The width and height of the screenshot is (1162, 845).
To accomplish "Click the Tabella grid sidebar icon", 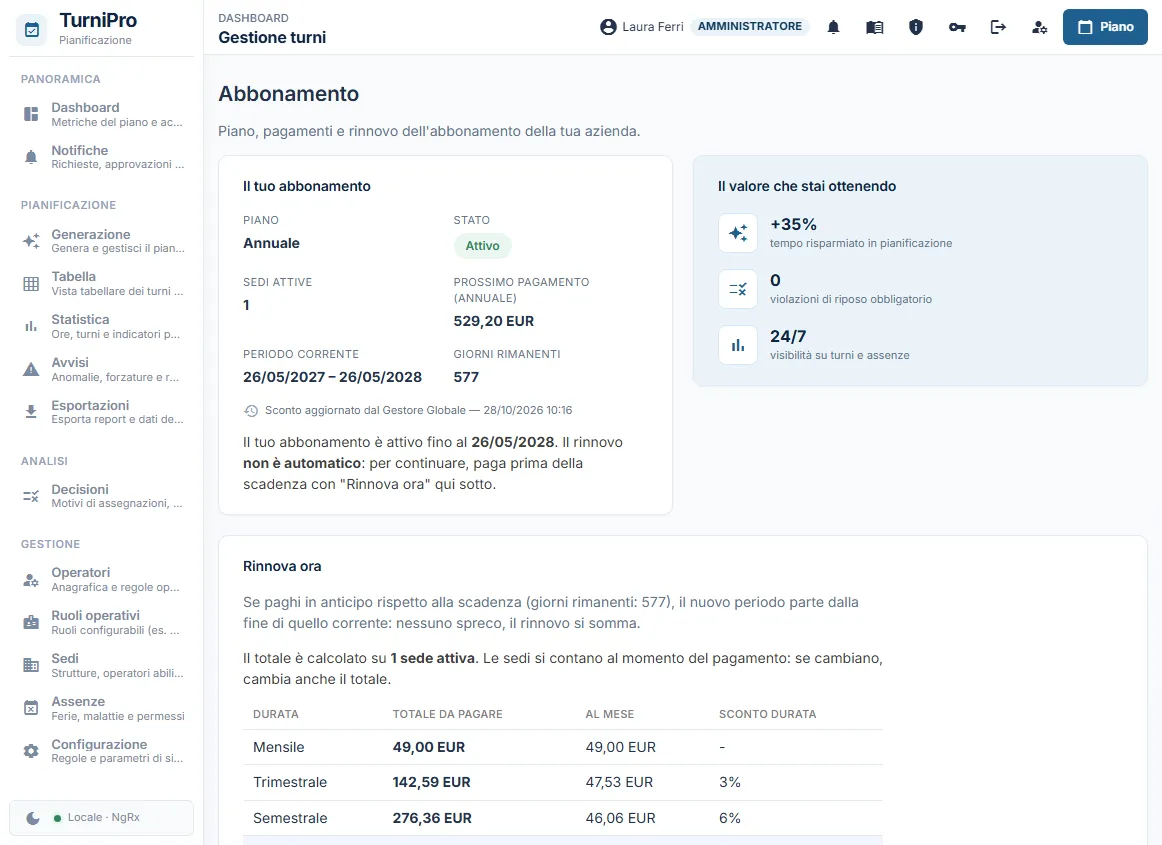I will 31,284.
